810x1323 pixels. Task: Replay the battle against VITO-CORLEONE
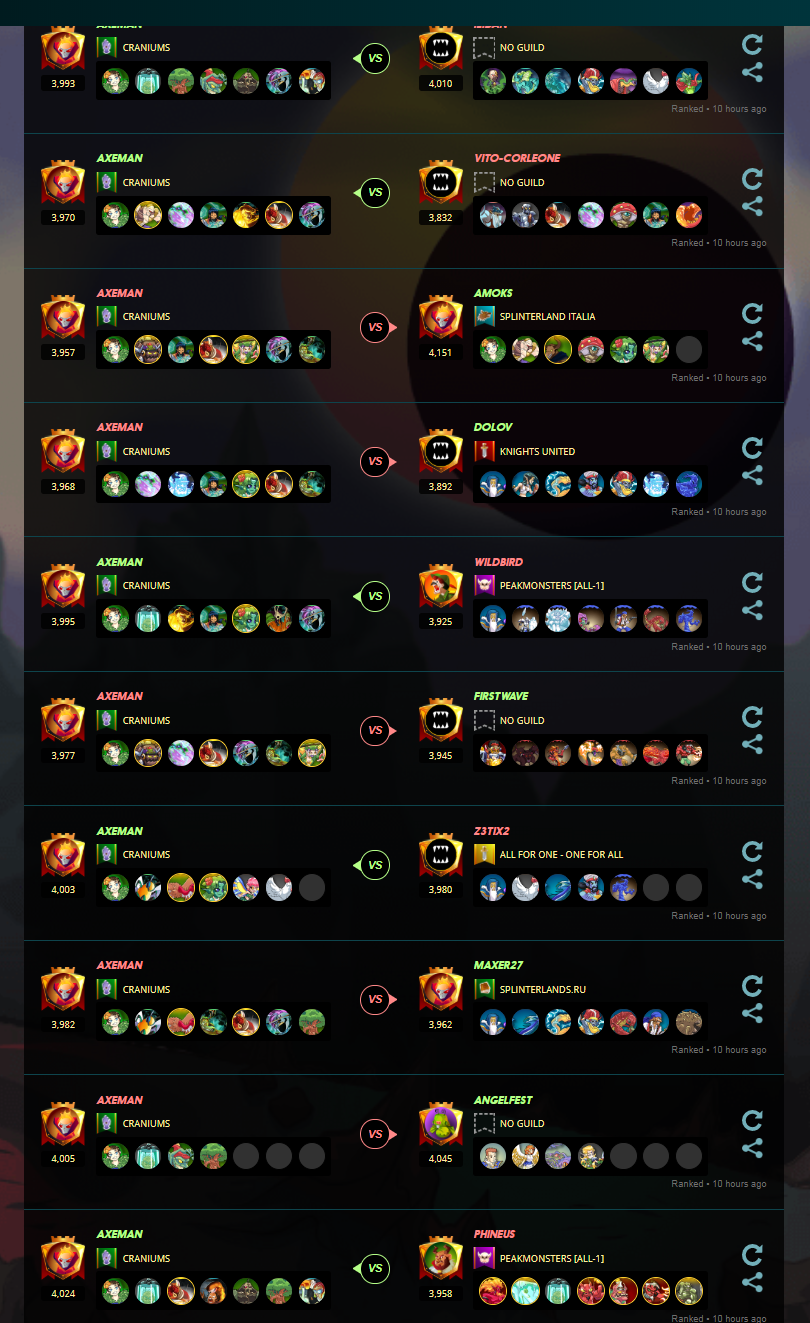click(x=752, y=179)
